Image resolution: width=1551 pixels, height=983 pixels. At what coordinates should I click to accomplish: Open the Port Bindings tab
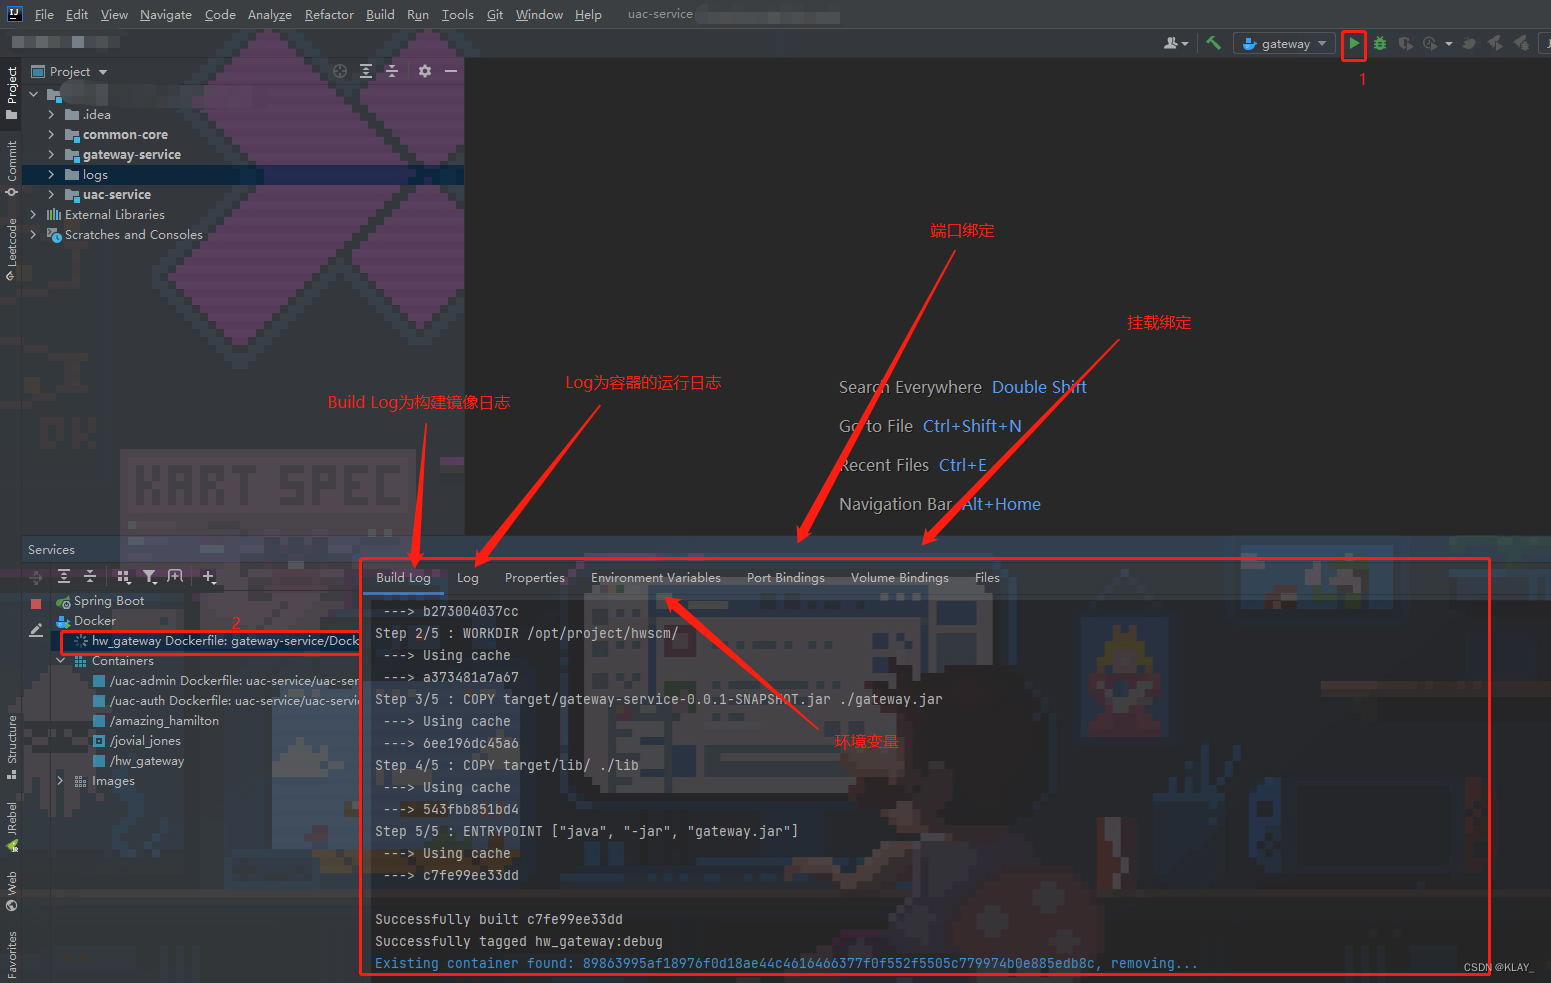click(x=786, y=577)
